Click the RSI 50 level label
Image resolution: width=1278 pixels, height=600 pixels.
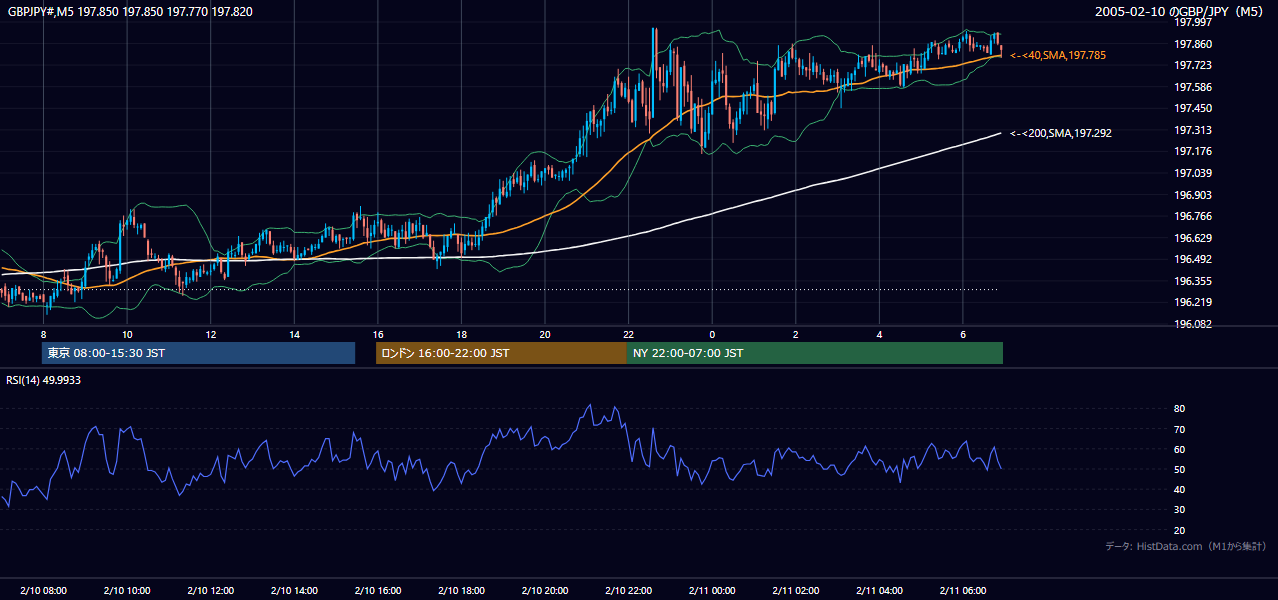pos(1180,469)
